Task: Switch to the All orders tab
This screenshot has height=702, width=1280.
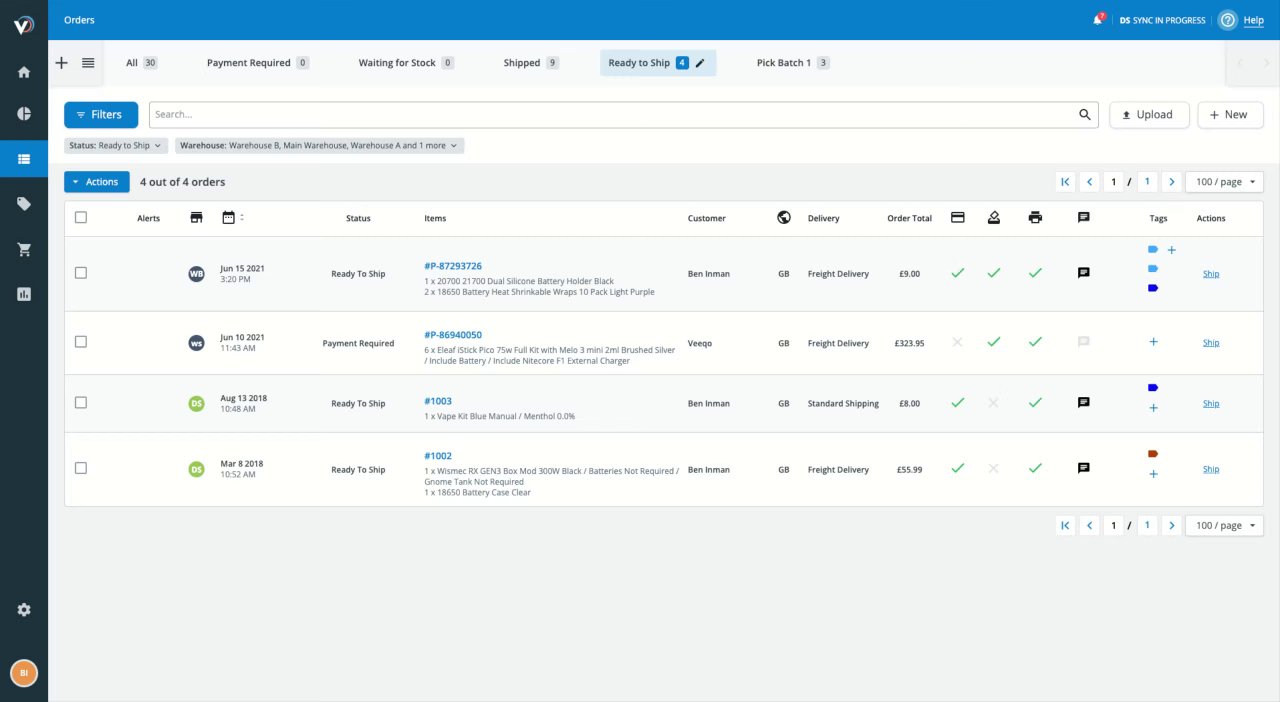Action: click(x=141, y=63)
